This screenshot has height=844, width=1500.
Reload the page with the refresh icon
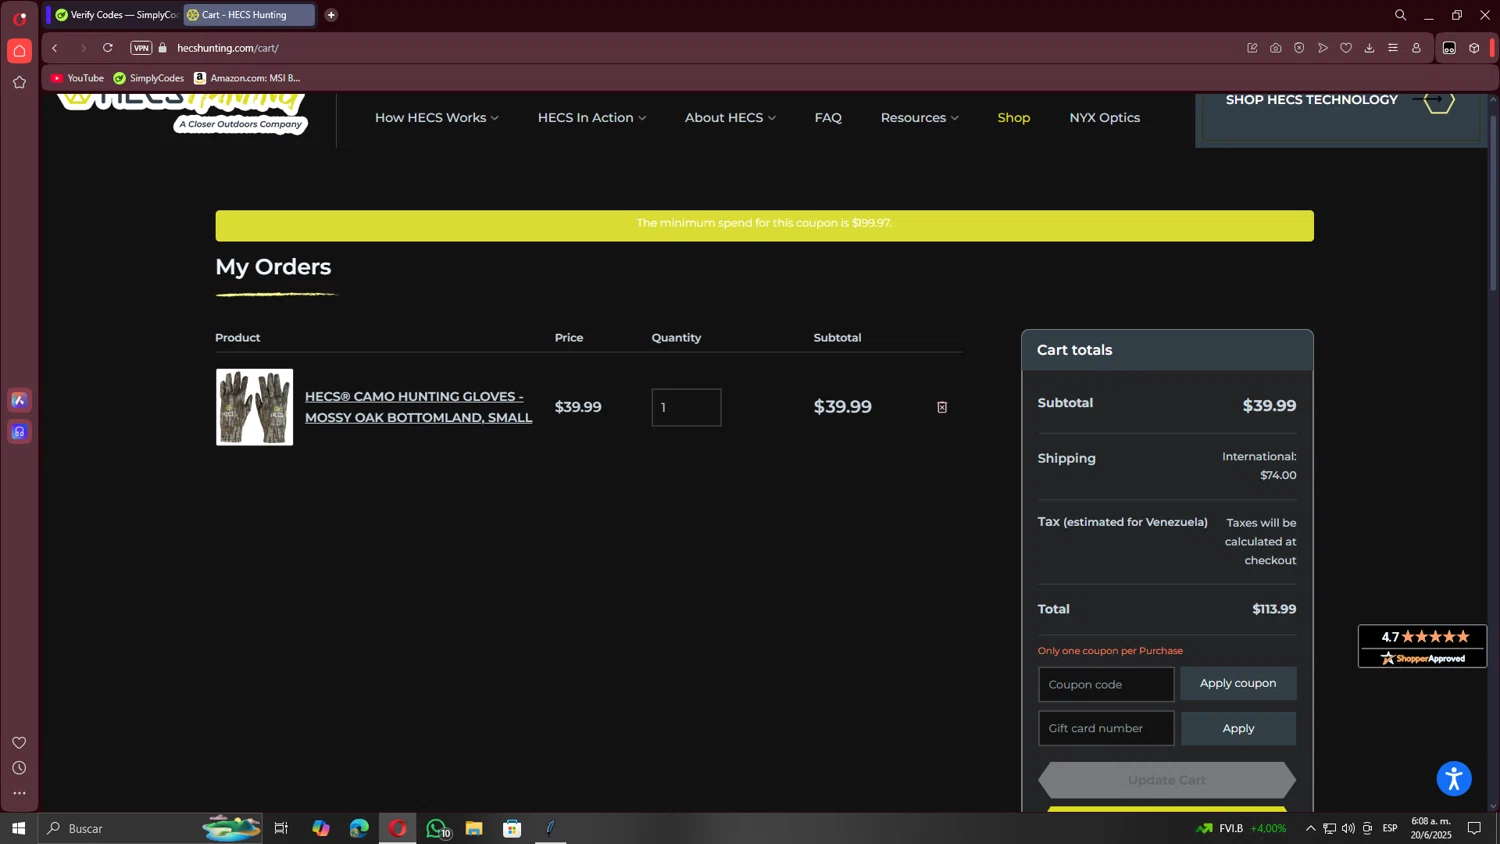(108, 48)
